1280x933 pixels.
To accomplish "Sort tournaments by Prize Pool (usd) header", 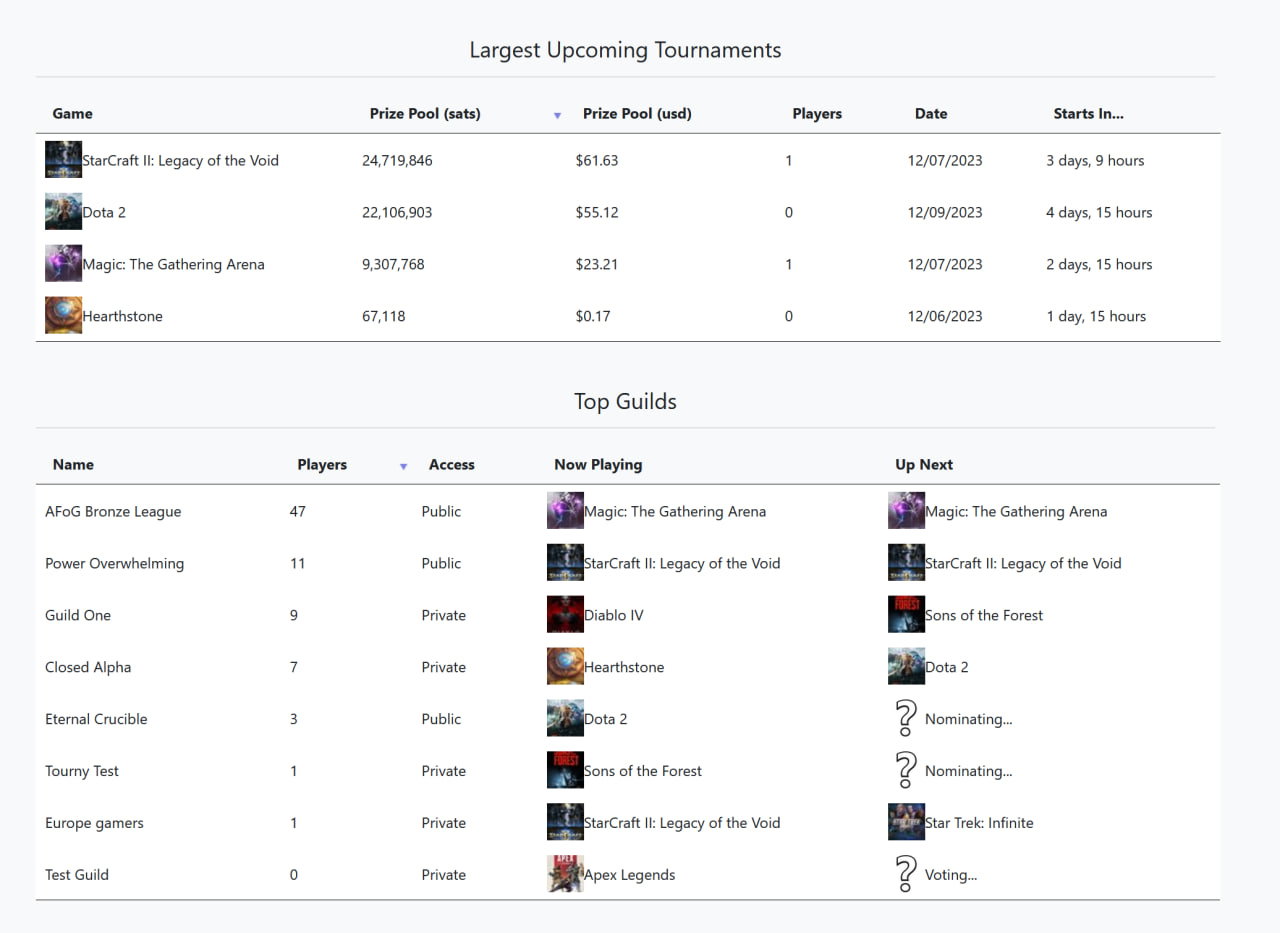I will click(637, 114).
